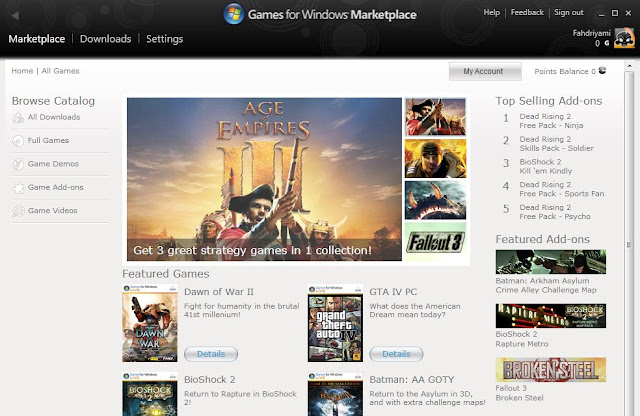Open the BioShock 2 box art
Screen dimensions: 640x416
click(x=150, y=394)
